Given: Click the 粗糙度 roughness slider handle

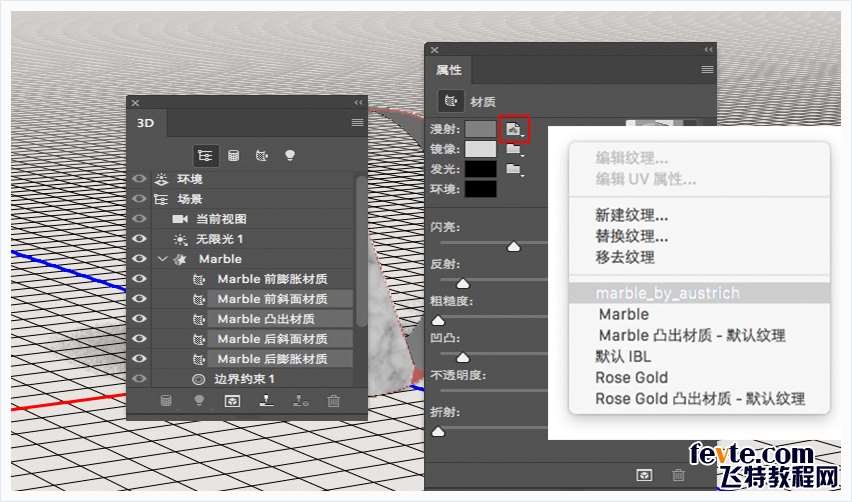Looking at the screenshot, I should pyautogui.click(x=438, y=321).
